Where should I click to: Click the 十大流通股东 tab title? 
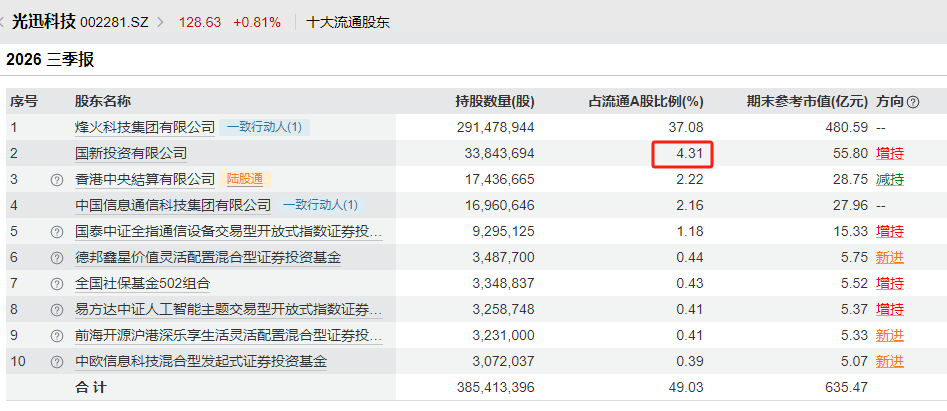click(348, 23)
